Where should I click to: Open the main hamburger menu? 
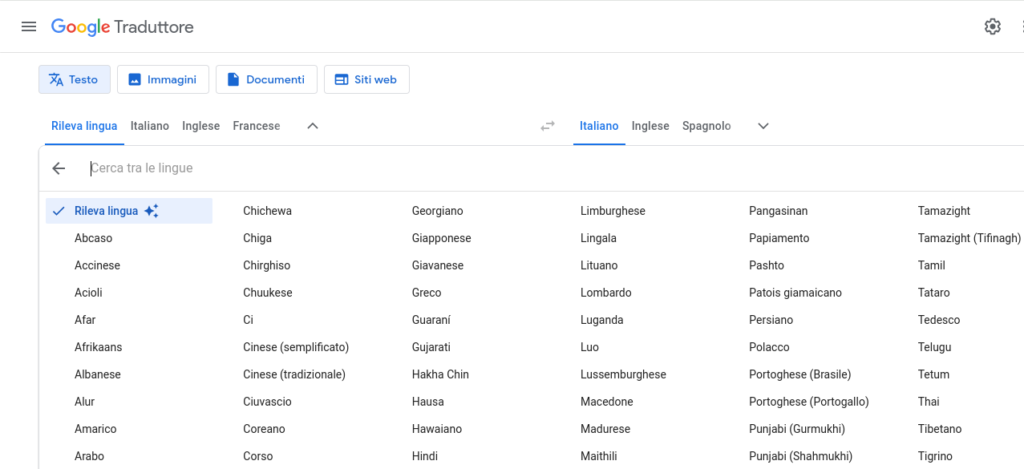(x=28, y=27)
